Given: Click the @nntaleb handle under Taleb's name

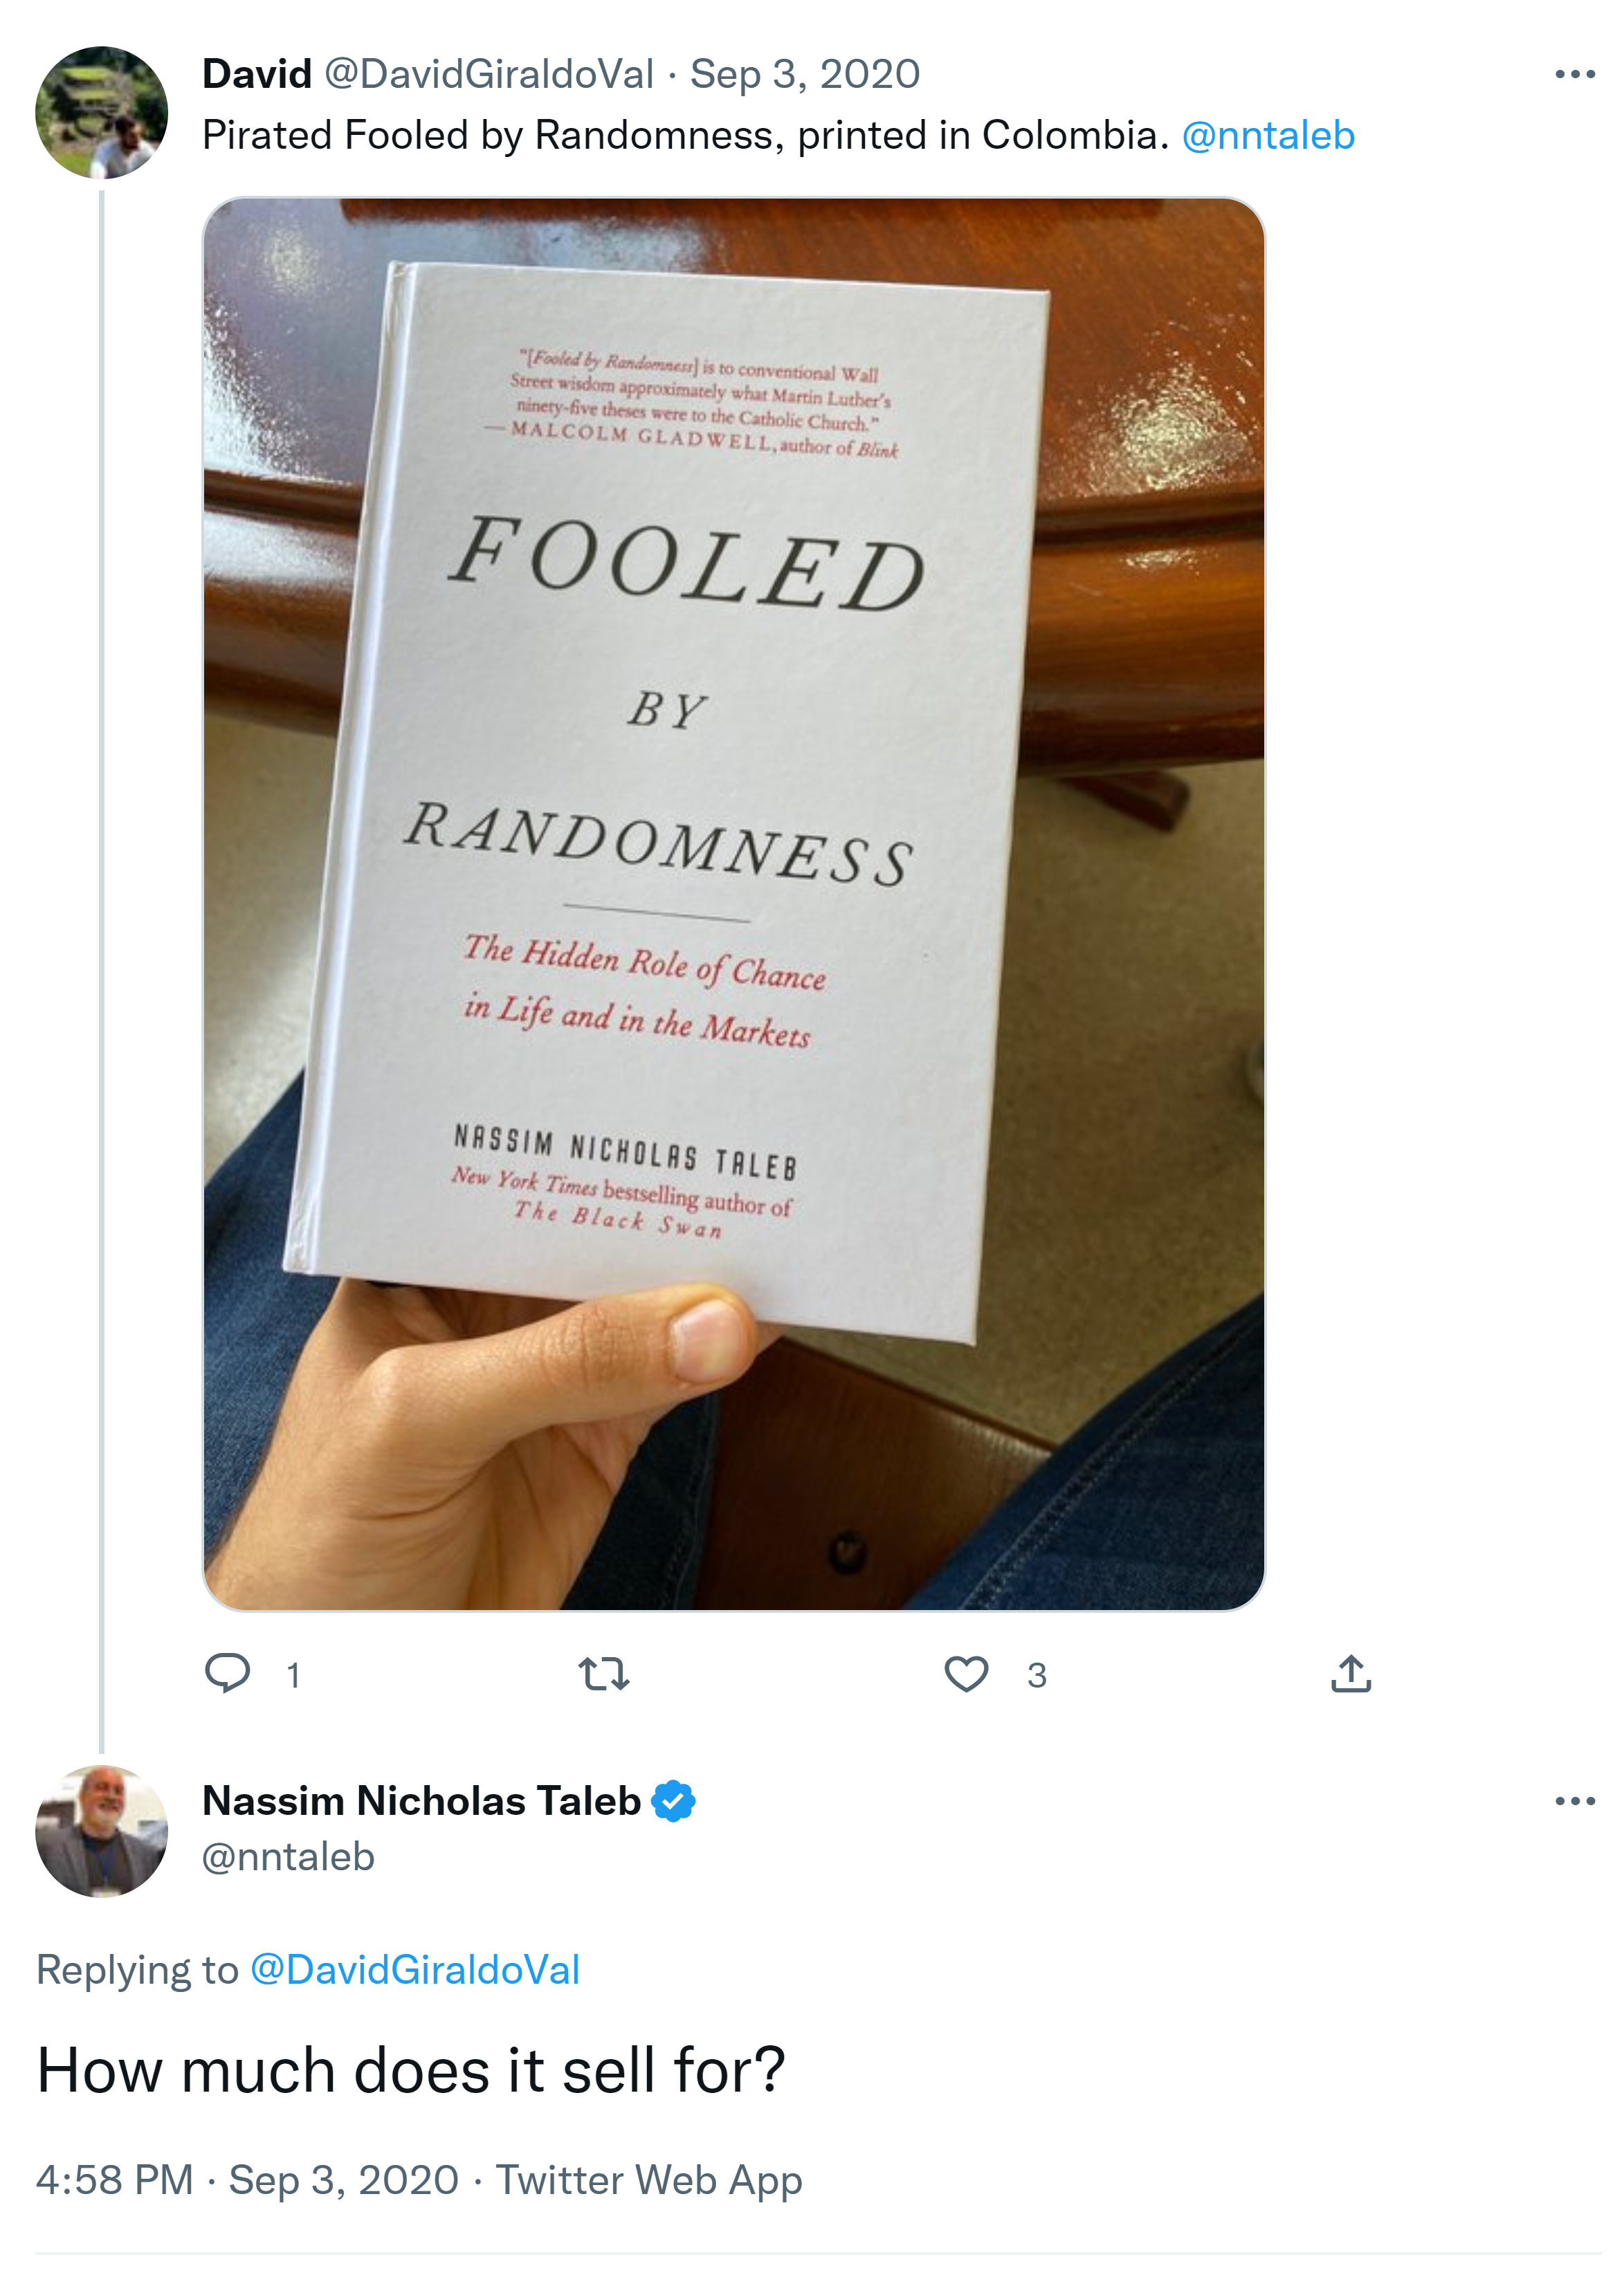Looking at the screenshot, I should [x=288, y=1857].
